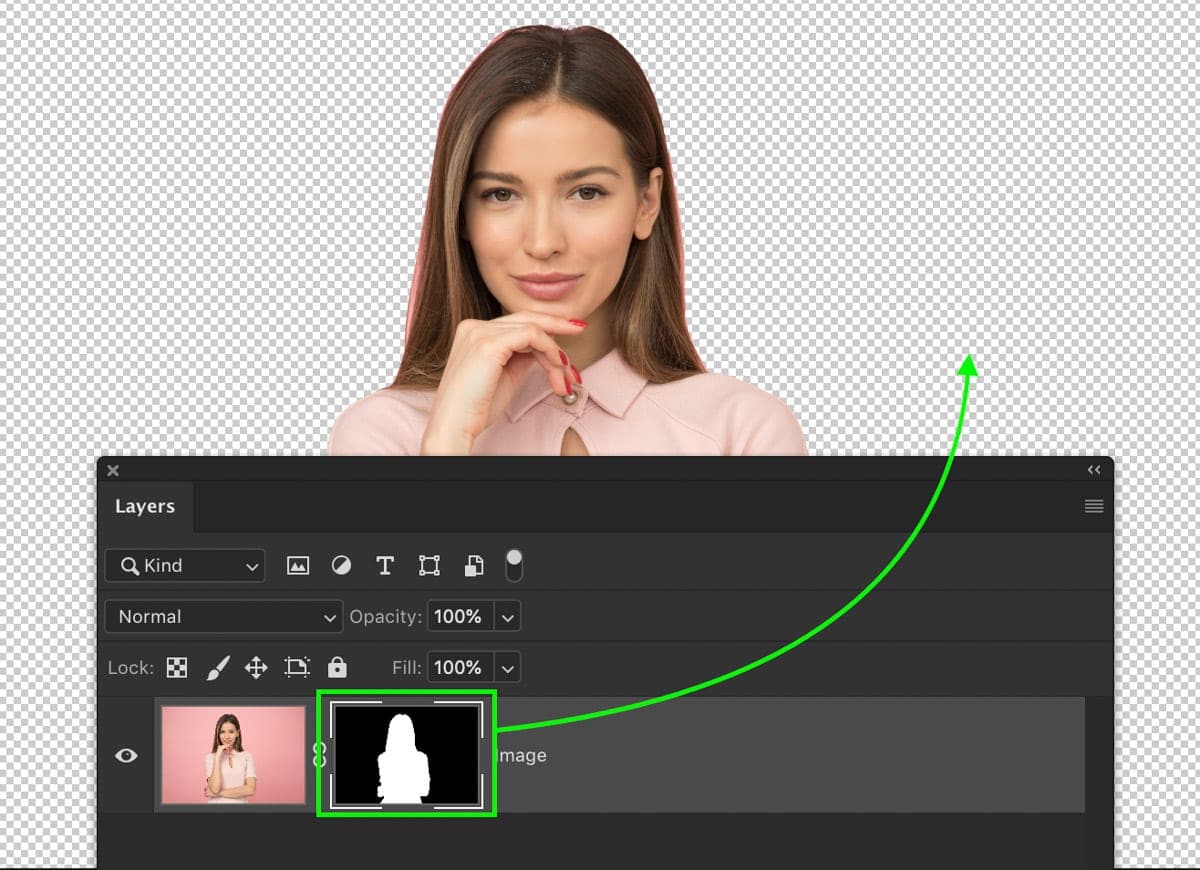Screen dimensions: 1200x870
Task: Lock transparent pixels icon
Action: coord(177,668)
